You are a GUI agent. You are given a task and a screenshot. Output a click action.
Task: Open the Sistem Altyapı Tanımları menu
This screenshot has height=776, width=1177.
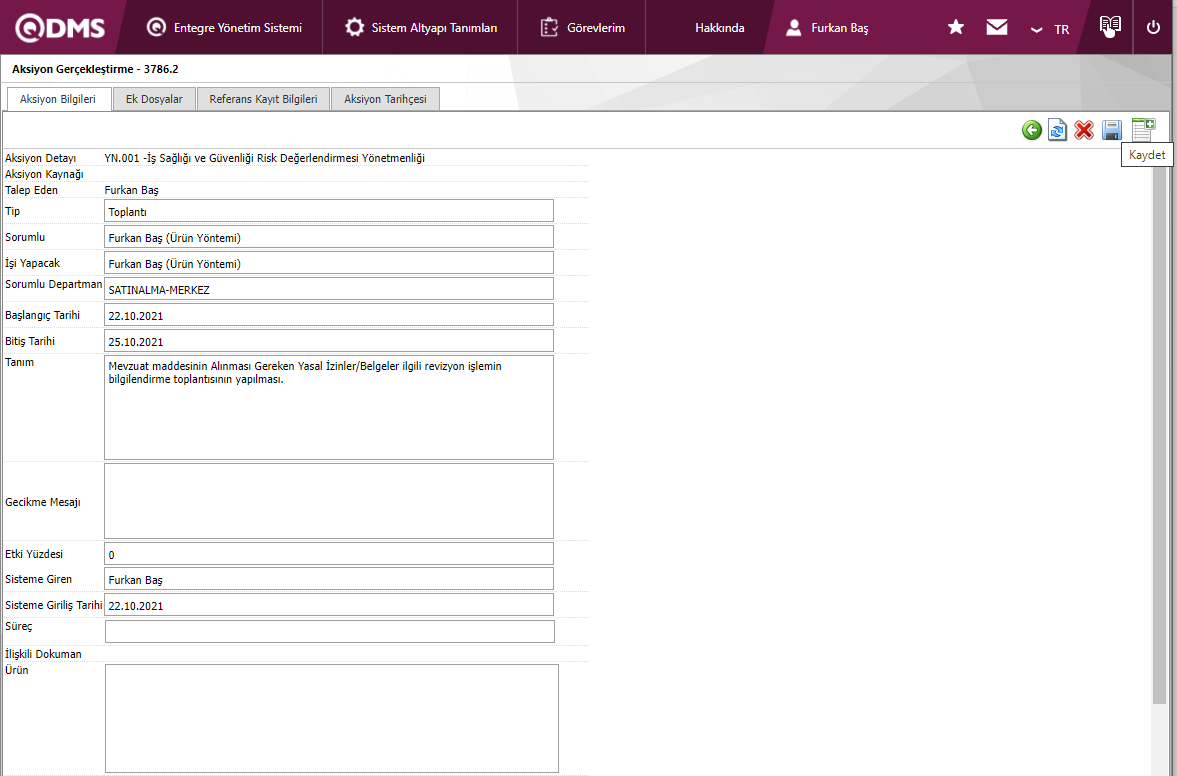421,28
